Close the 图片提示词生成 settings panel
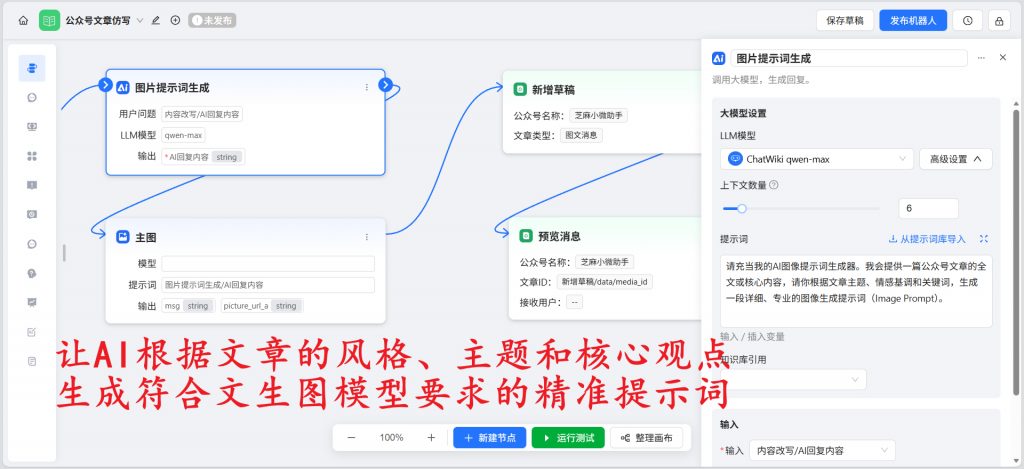Image resolution: width=1024 pixels, height=469 pixels. point(1003,57)
